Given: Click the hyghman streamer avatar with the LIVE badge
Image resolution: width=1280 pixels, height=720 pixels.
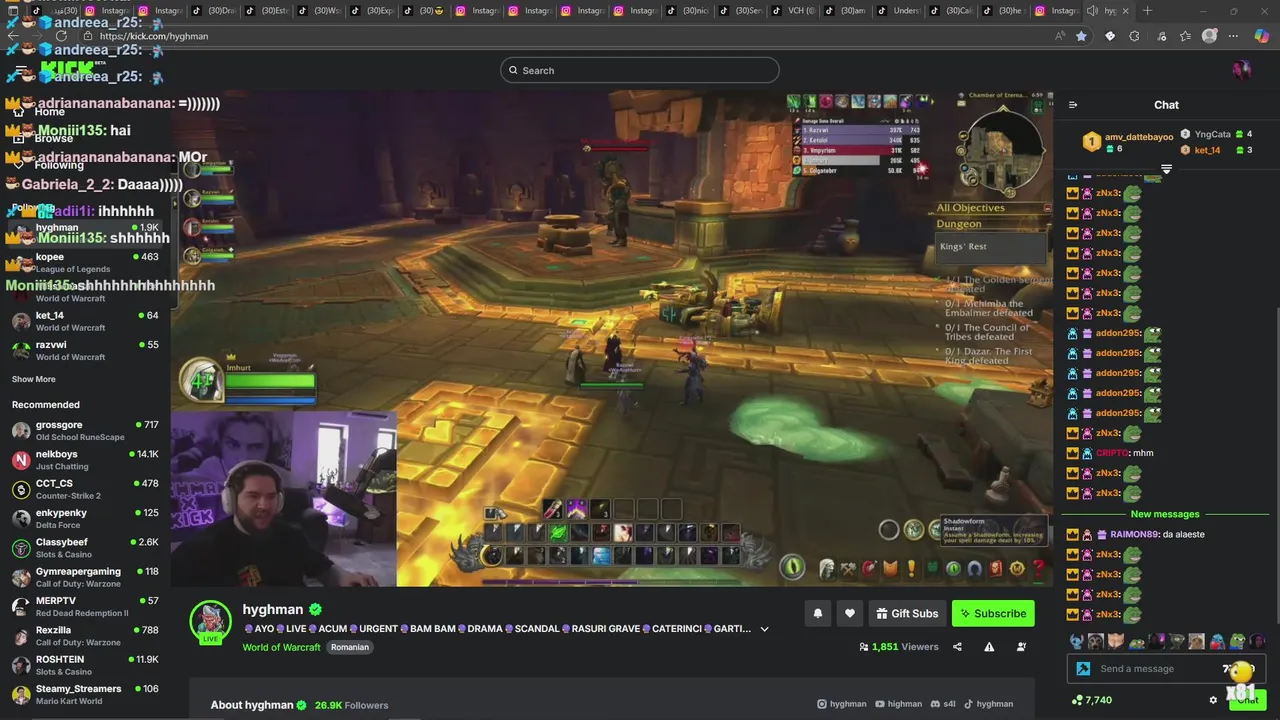Looking at the screenshot, I should (x=211, y=622).
